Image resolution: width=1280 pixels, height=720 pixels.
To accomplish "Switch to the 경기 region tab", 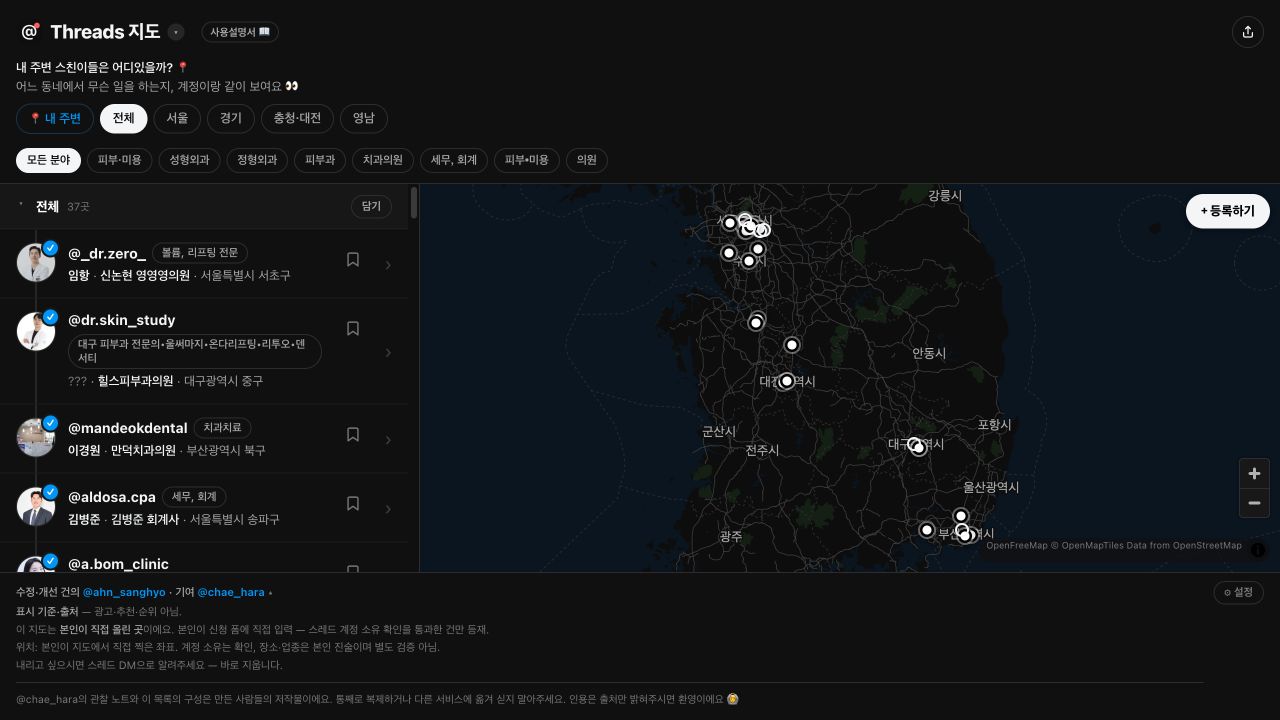I will pyautogui.click(x=231, y=118).
